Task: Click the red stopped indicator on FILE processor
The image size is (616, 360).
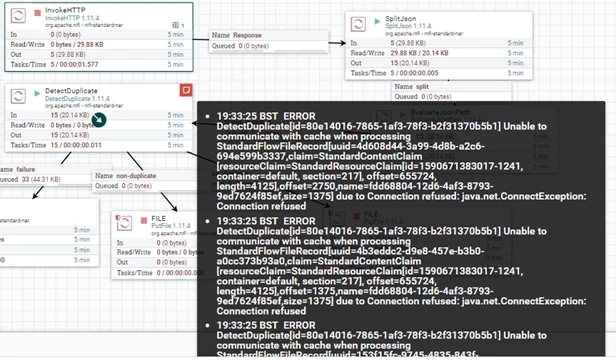Action: point(144,220)
